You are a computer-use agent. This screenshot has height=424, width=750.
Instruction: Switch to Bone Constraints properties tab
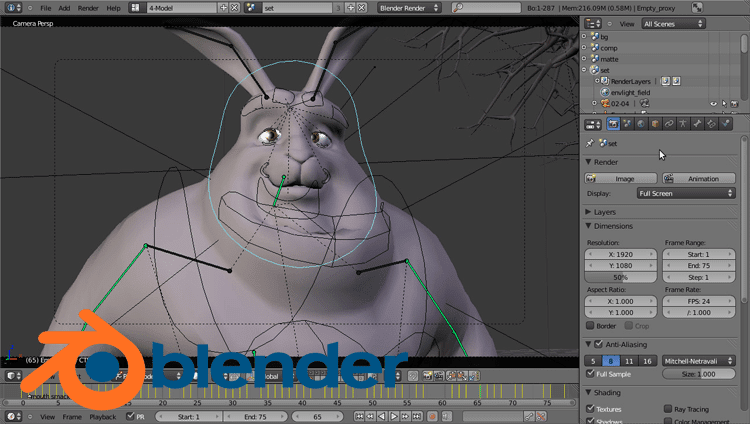coord(711,124)
